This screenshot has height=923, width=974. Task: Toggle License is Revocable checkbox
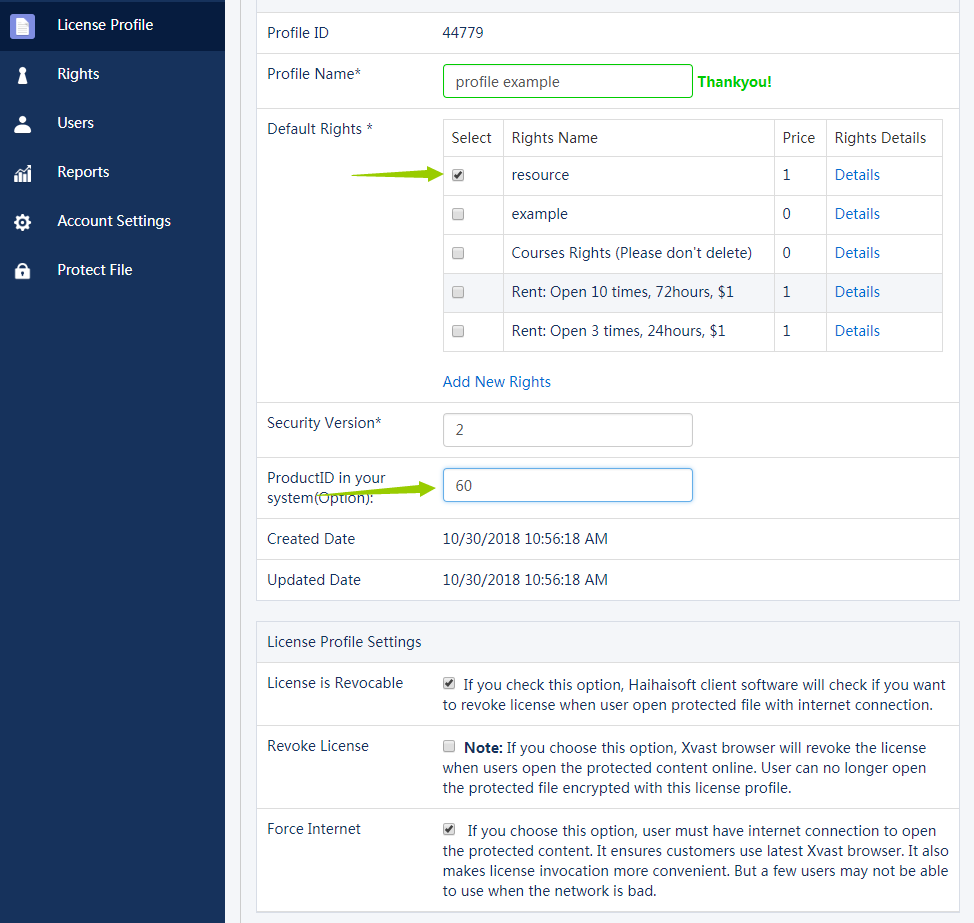449,683
